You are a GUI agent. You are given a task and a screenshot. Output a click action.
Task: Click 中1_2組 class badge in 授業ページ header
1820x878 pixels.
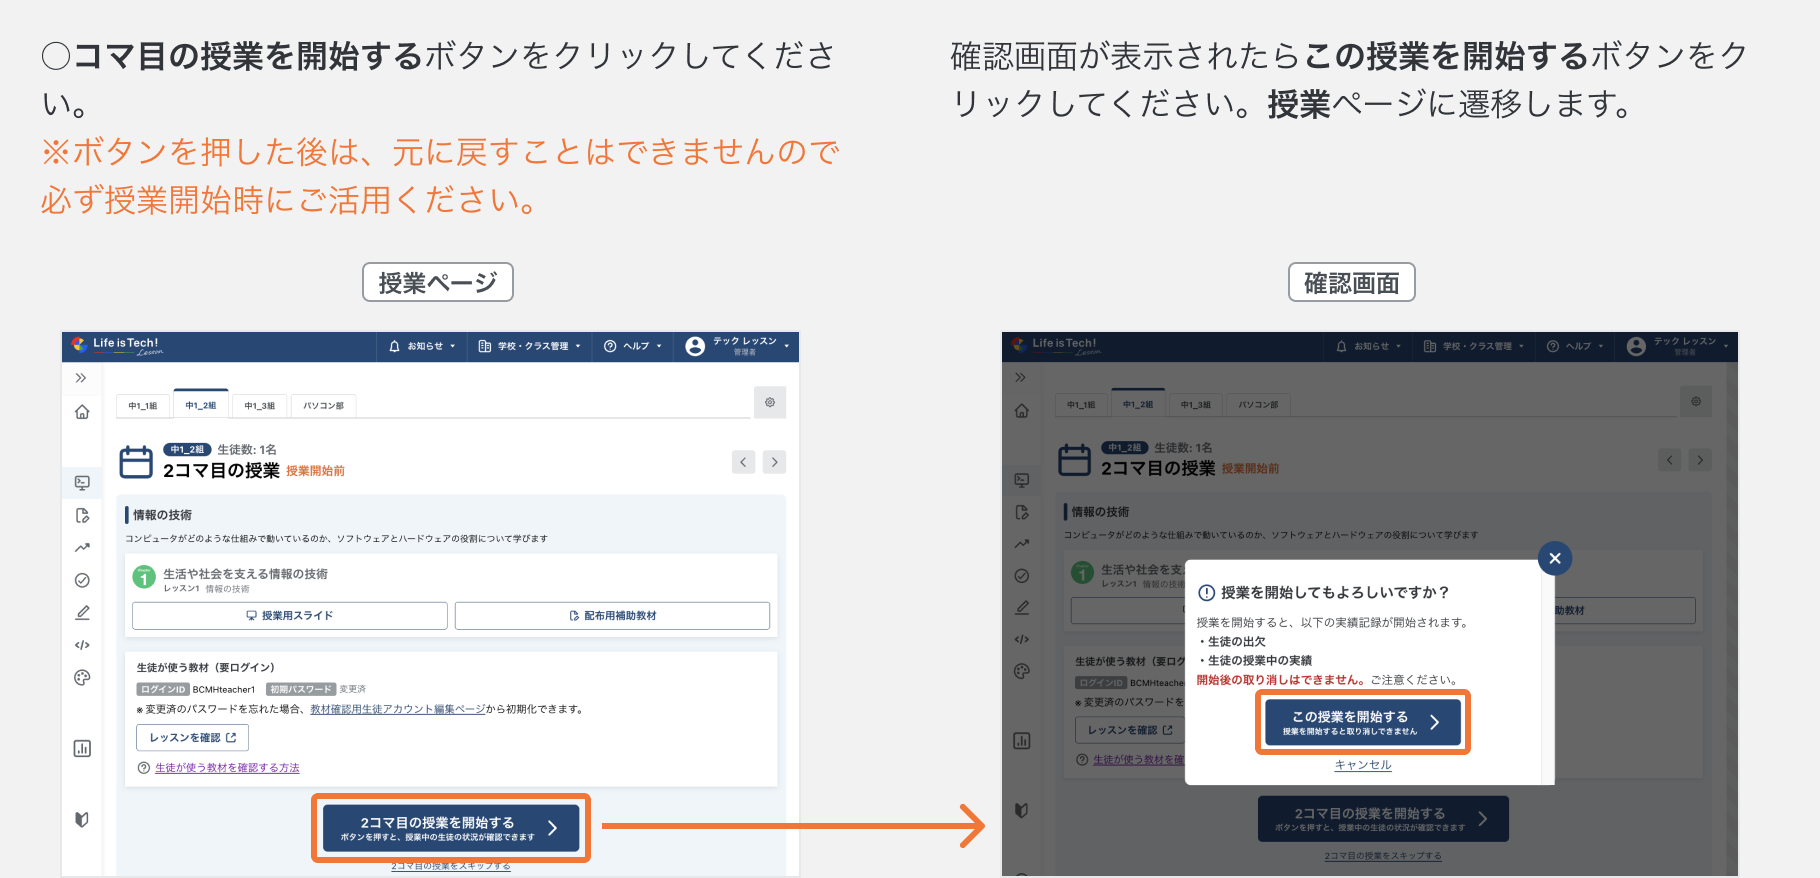click(187, 450)
